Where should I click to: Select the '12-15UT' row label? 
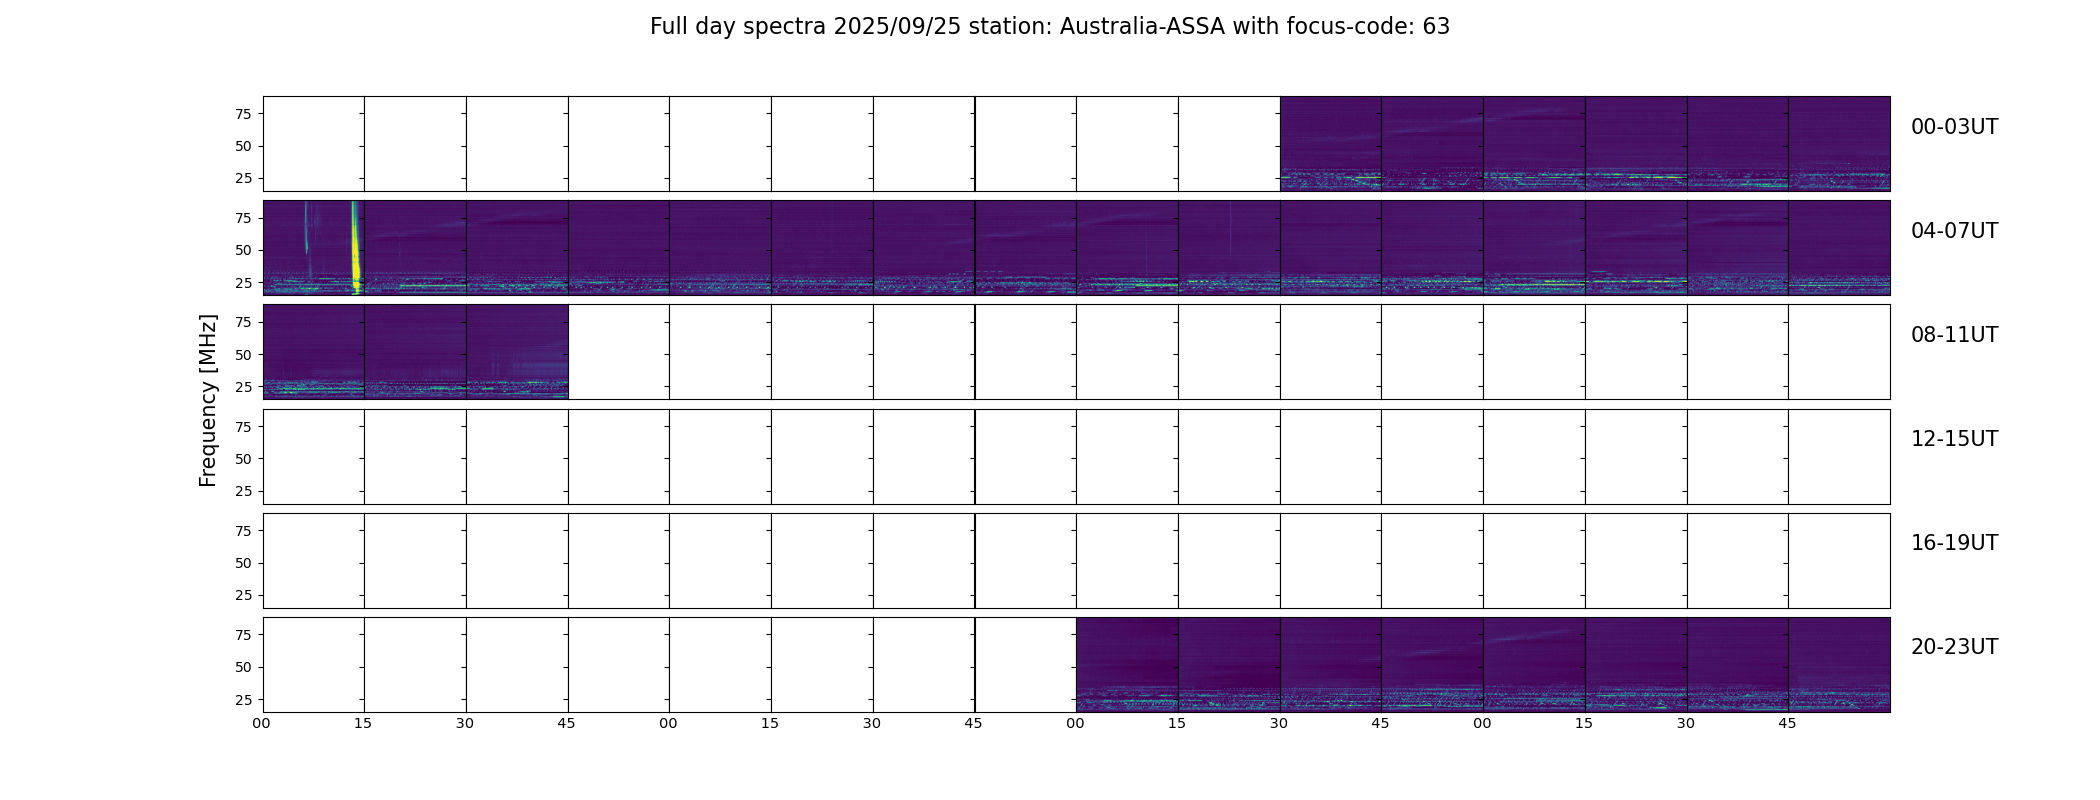click(1954, 439)
